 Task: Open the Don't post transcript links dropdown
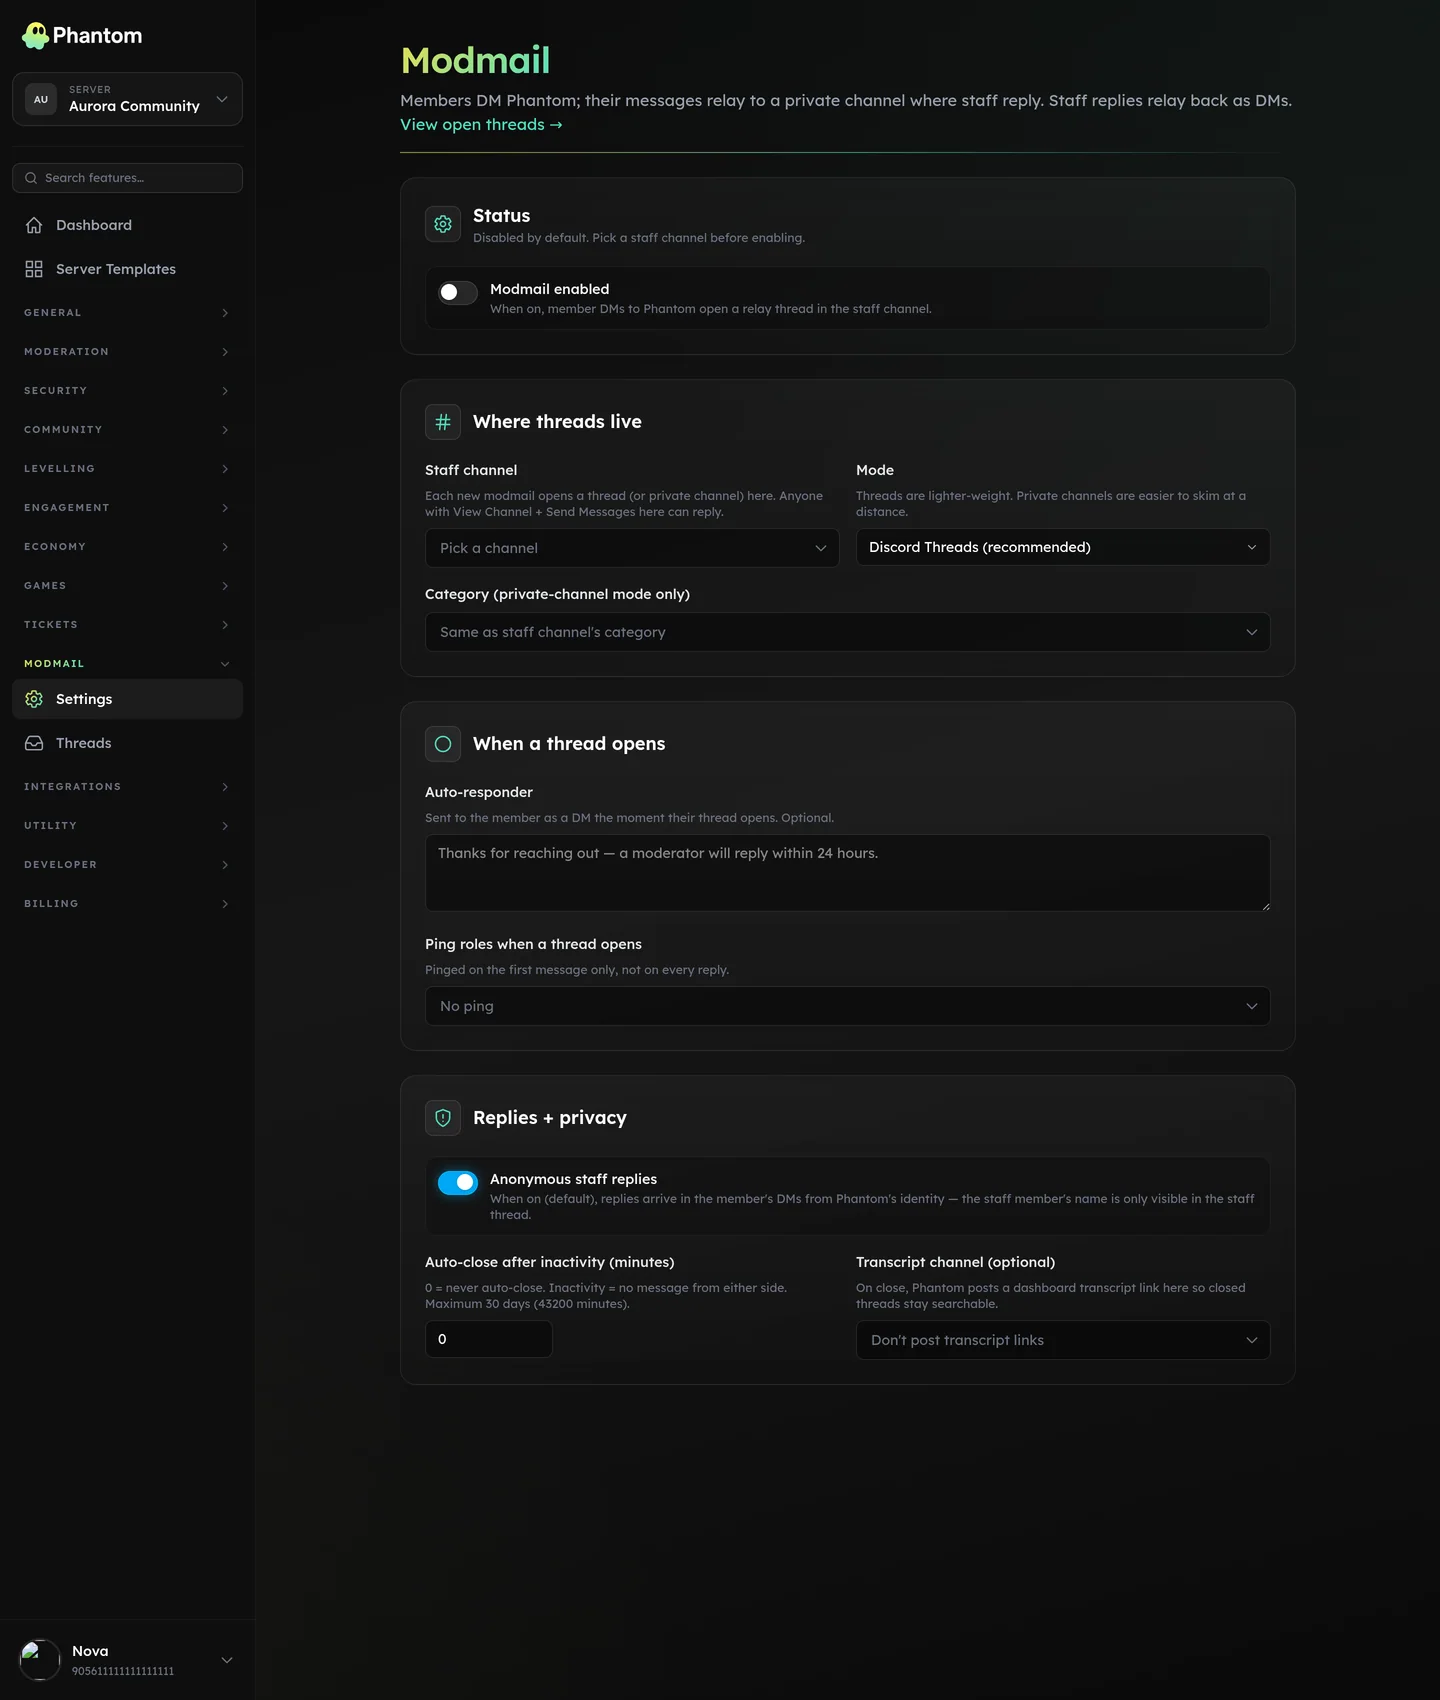point(1063,1340)
